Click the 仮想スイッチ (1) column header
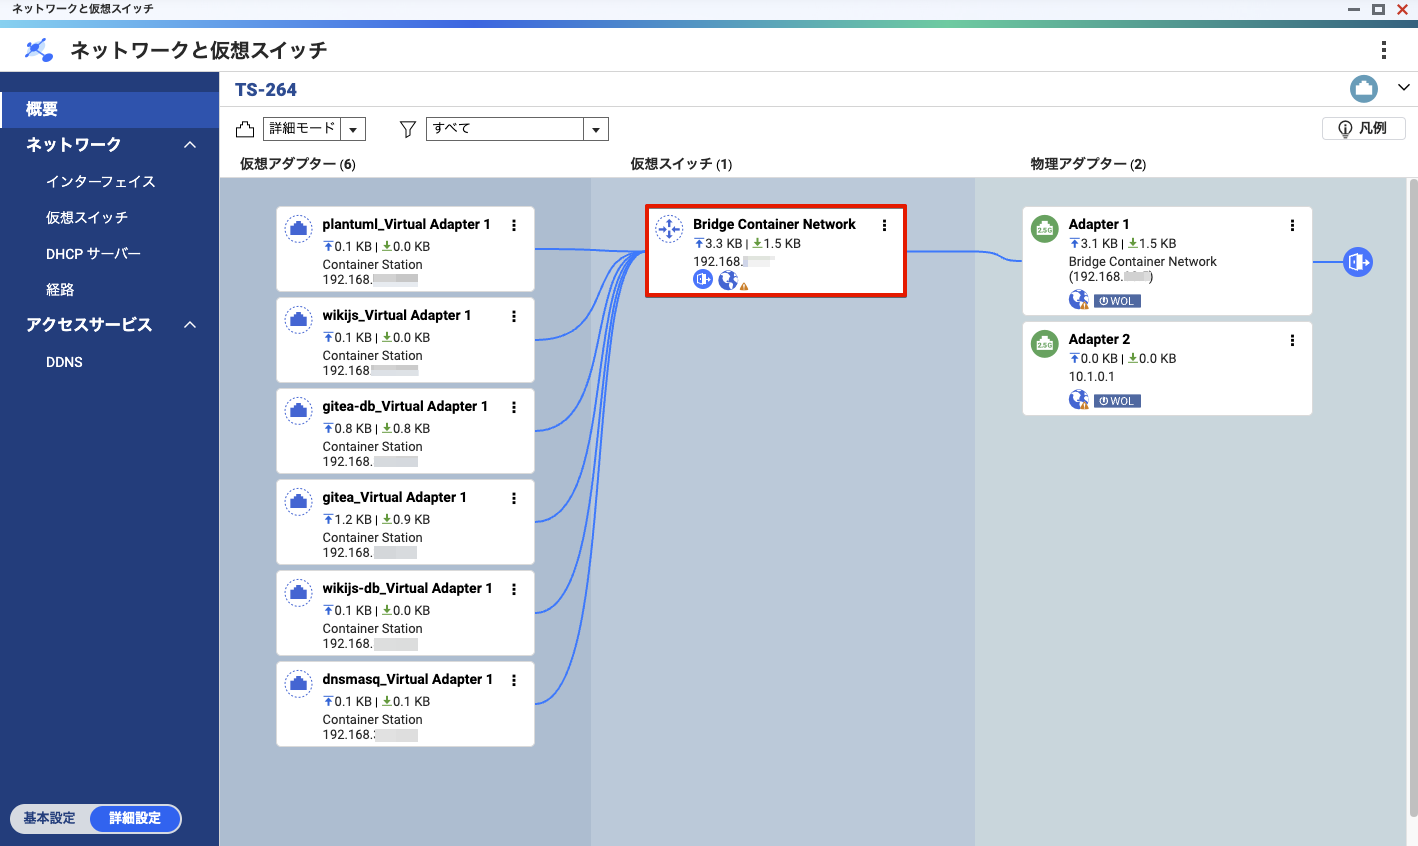The width and height of the screenshot is (1418, 846). tap(681, 164)
